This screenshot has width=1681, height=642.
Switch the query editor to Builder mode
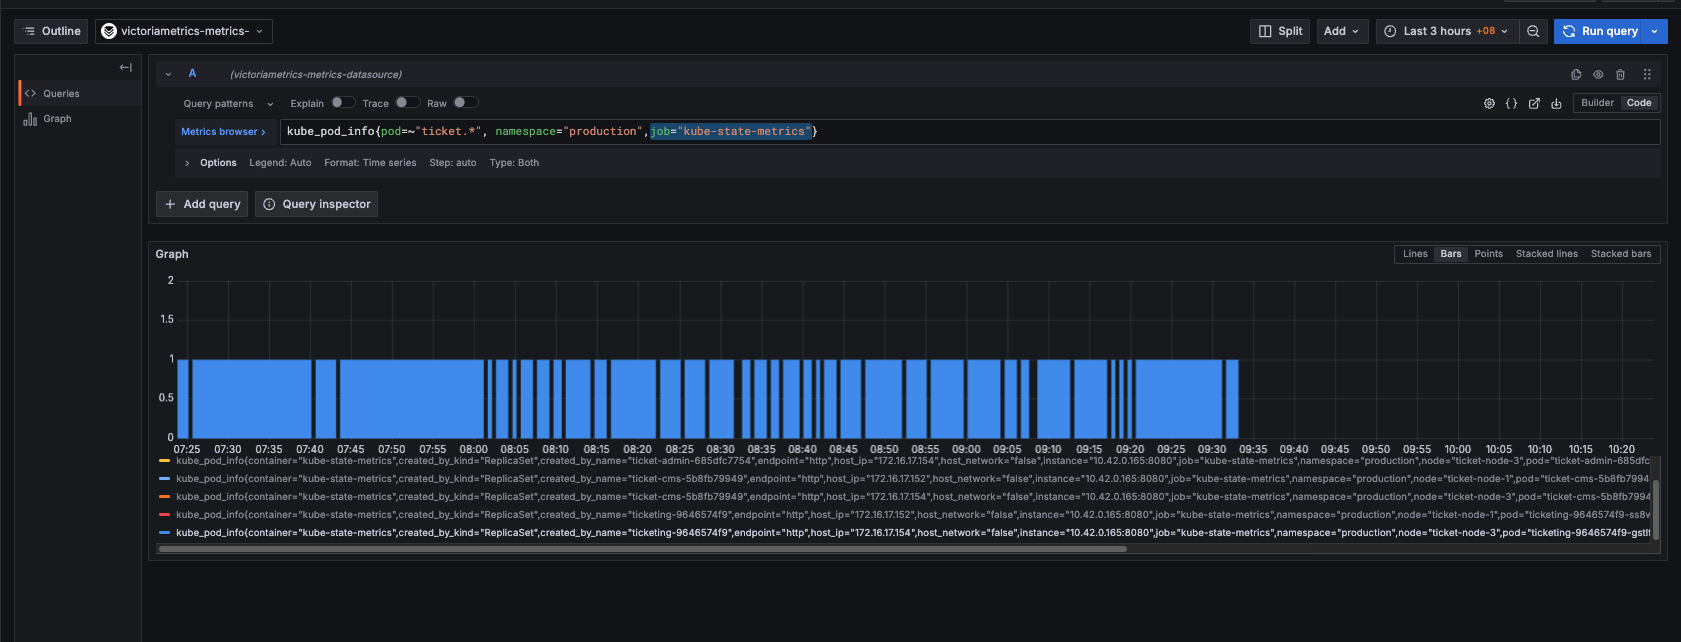(x=1597, y=103)
